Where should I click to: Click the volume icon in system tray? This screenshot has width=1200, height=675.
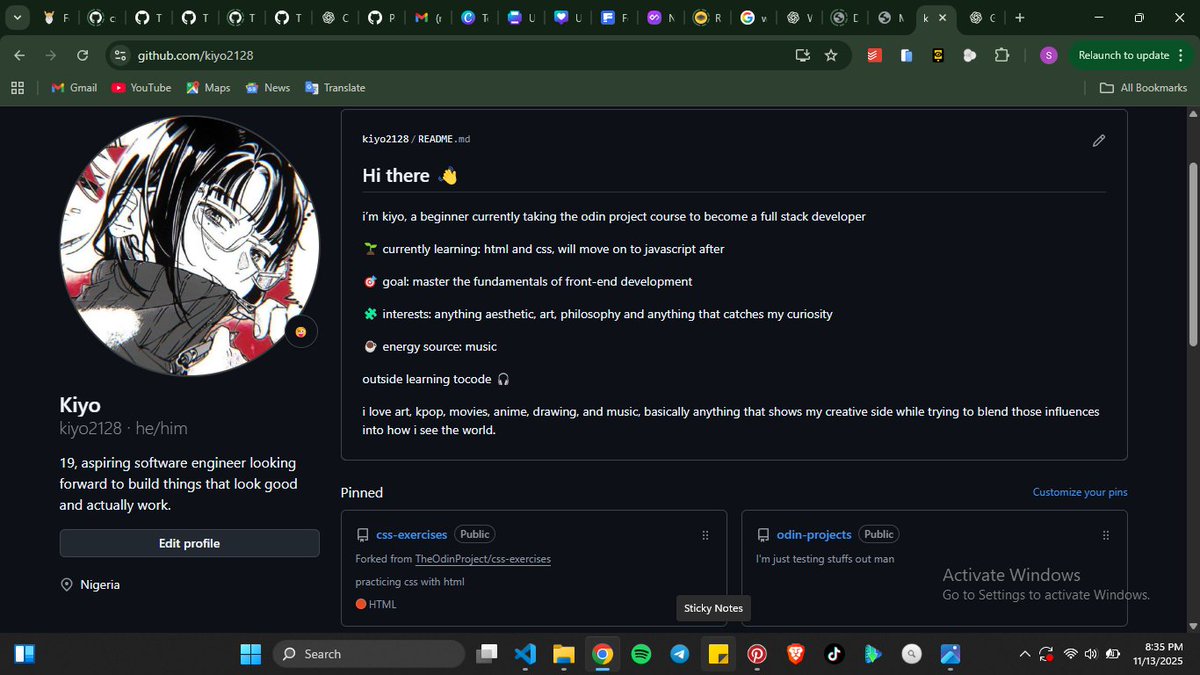1091,654
